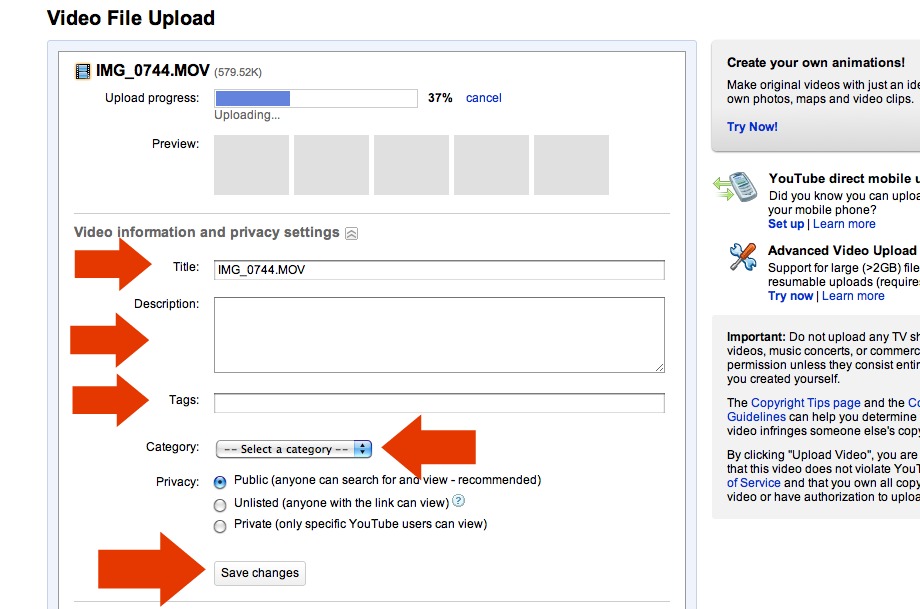
Task: Click the Set up mobile link
Action: [x=786, y=224]
